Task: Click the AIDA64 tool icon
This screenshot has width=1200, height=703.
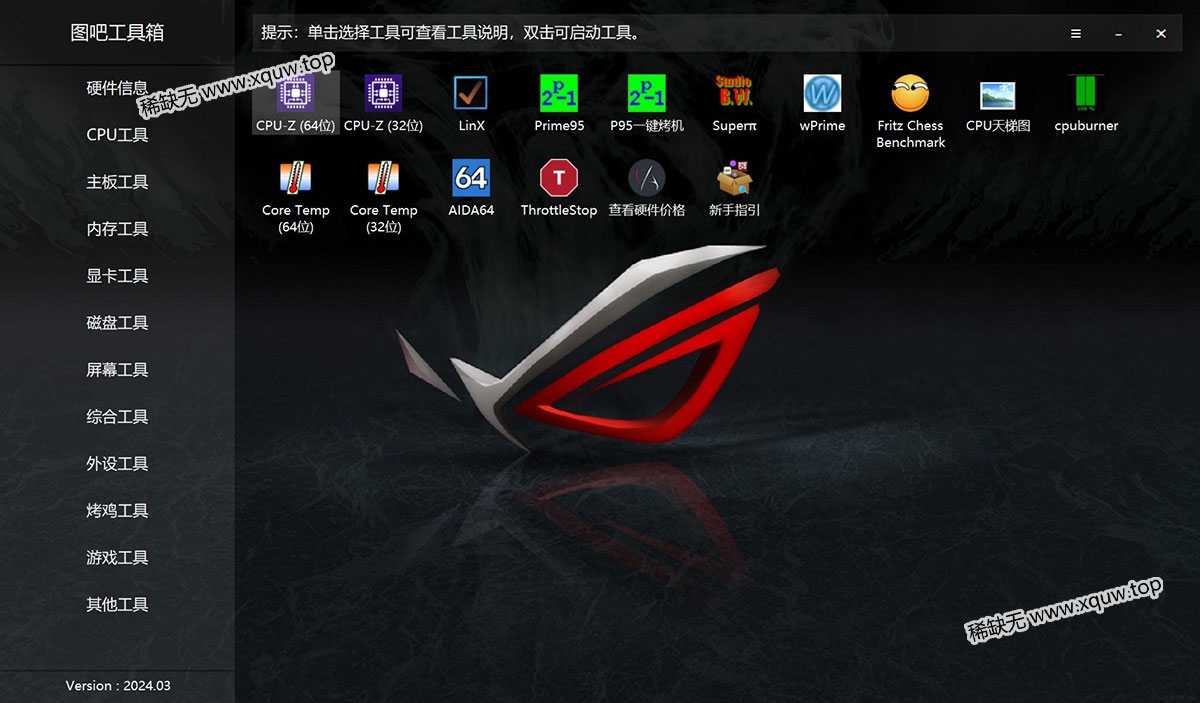Action: click(x=471, y=178)
